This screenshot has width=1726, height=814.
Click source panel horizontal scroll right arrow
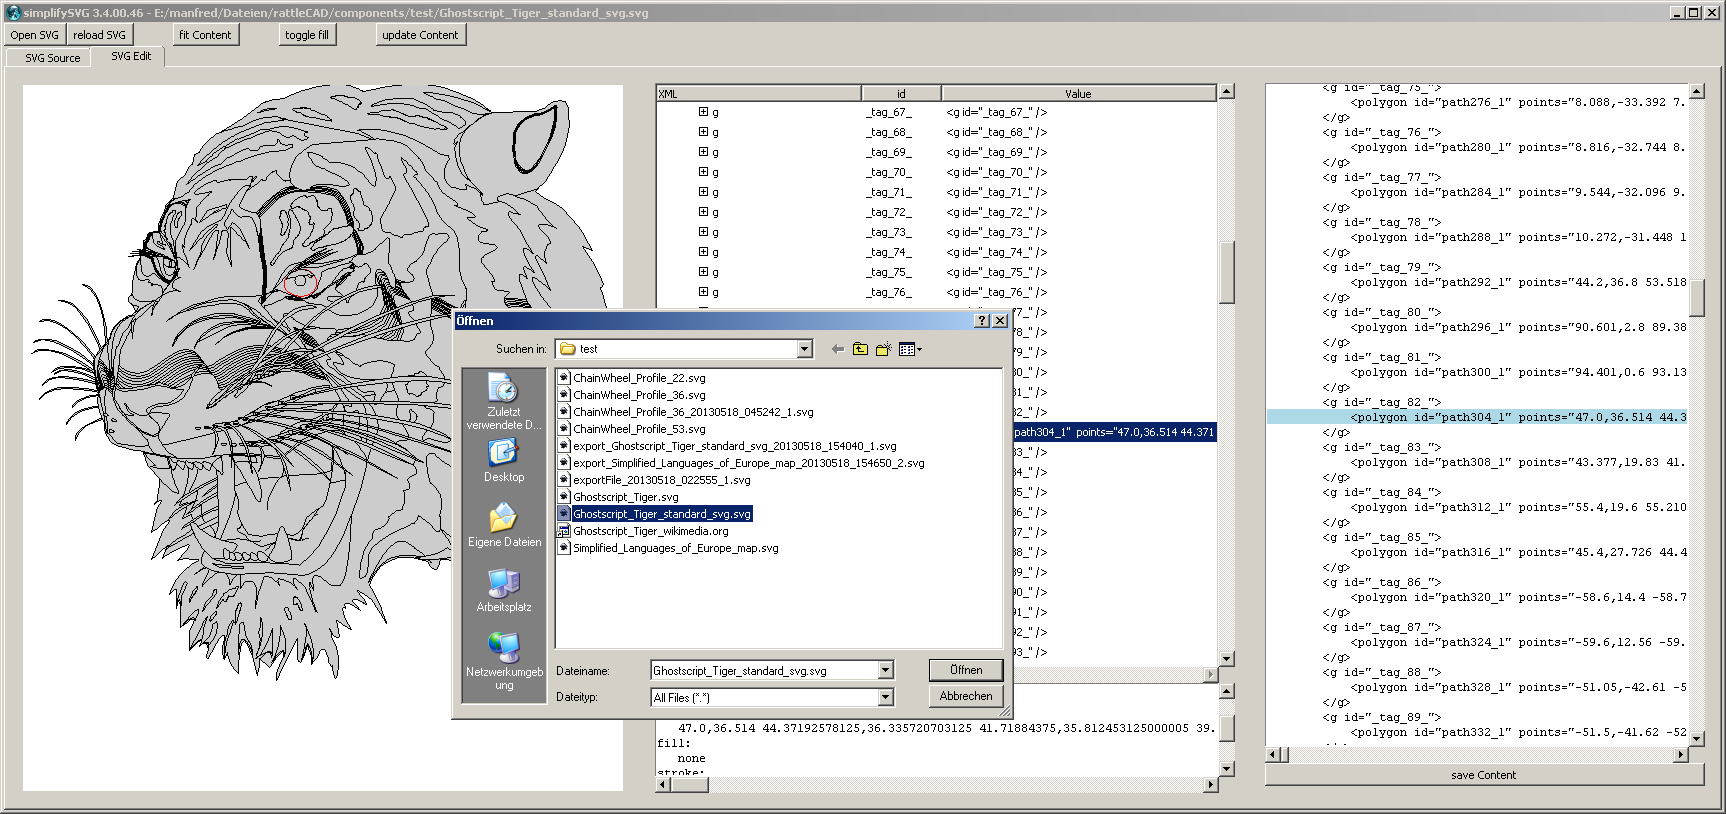click(1680, 755)
